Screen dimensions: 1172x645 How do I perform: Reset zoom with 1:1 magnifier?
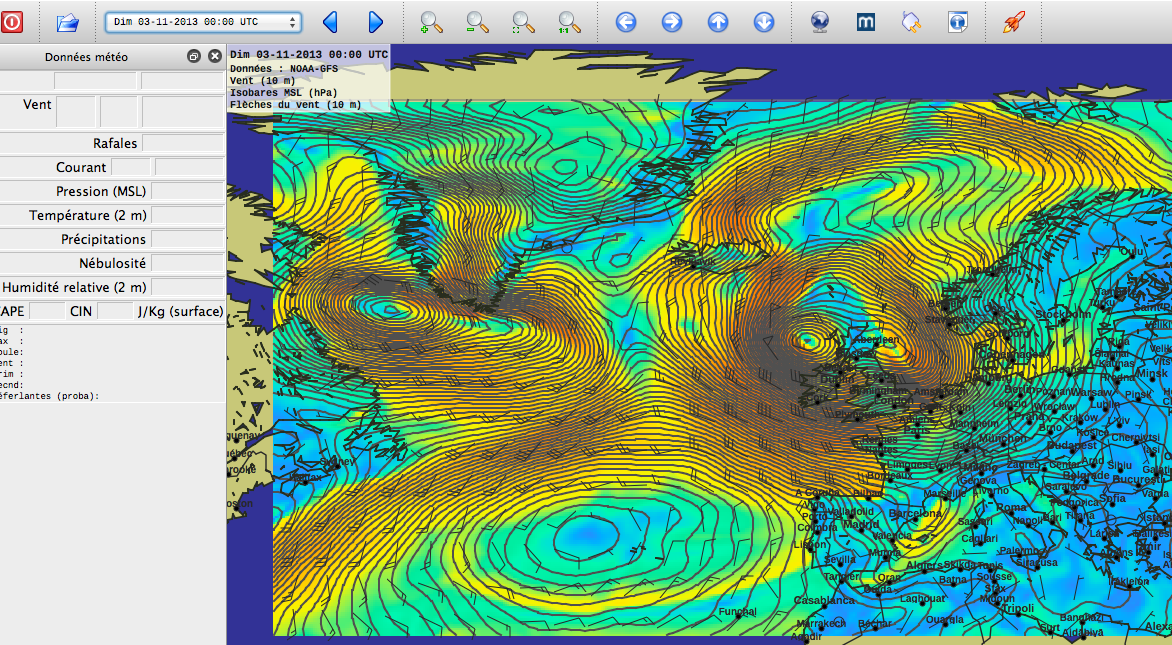[x=569, y=22]
